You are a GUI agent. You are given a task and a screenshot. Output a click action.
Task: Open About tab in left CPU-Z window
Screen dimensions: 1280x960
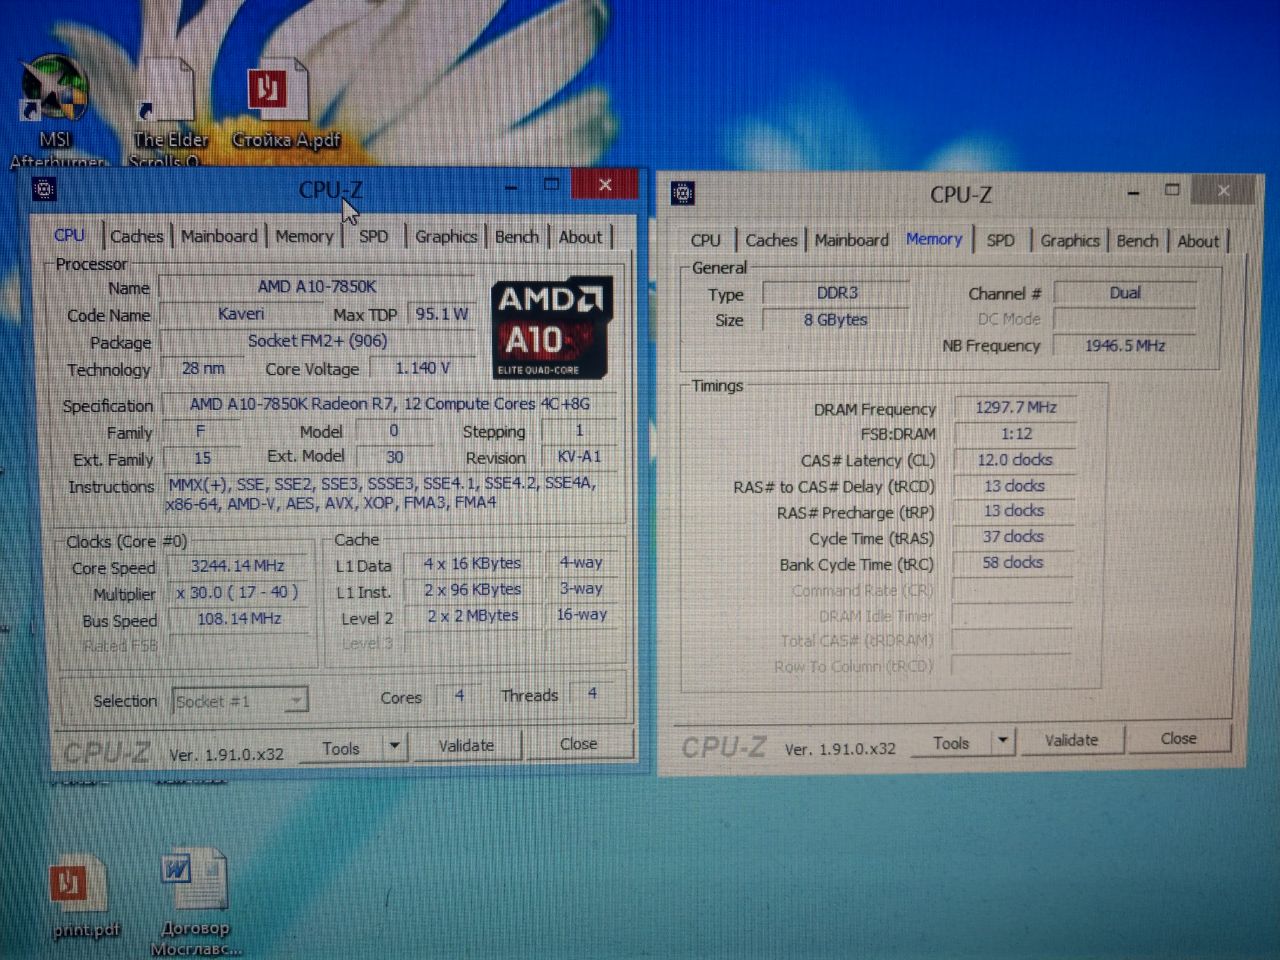tap(580, 236)
